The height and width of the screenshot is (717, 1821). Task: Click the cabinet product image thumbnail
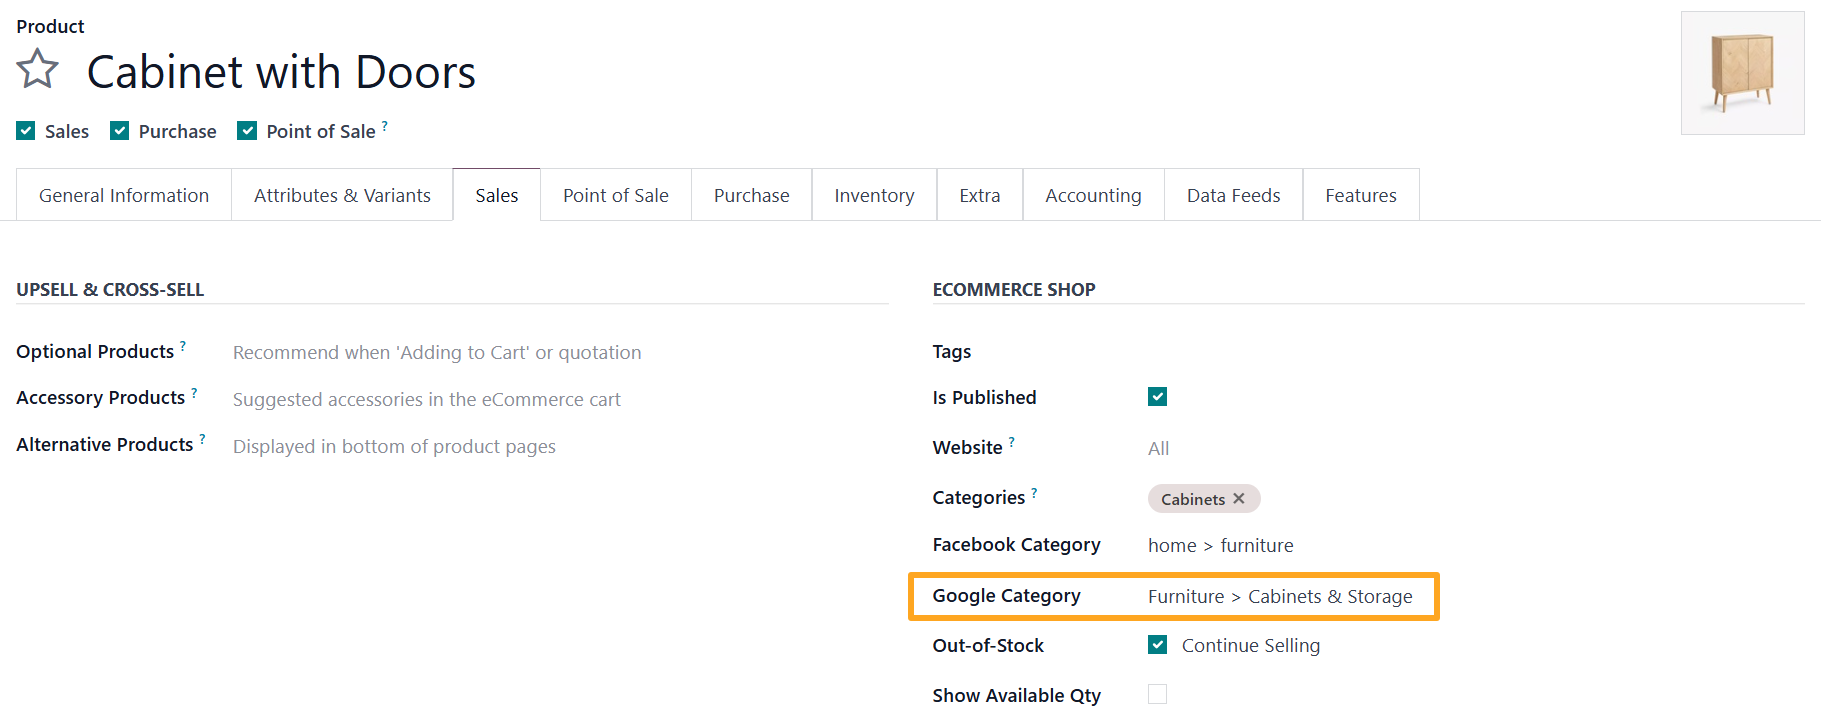coord(1743,73)
